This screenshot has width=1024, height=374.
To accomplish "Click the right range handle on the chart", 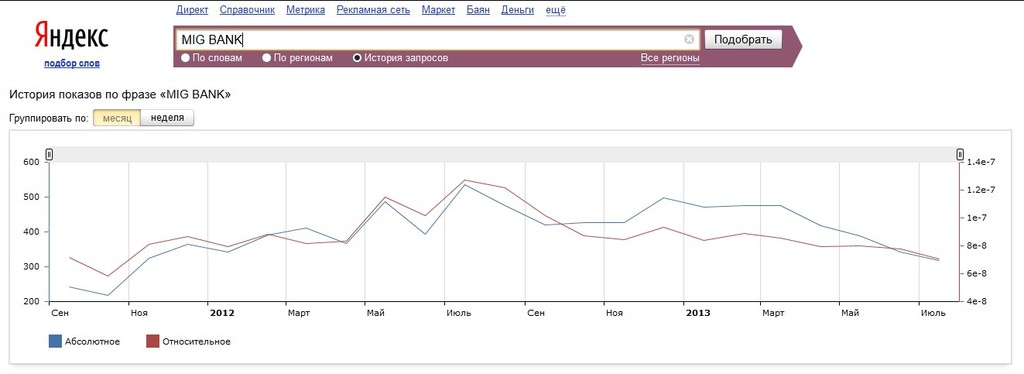I will click(x=959, y=155).
